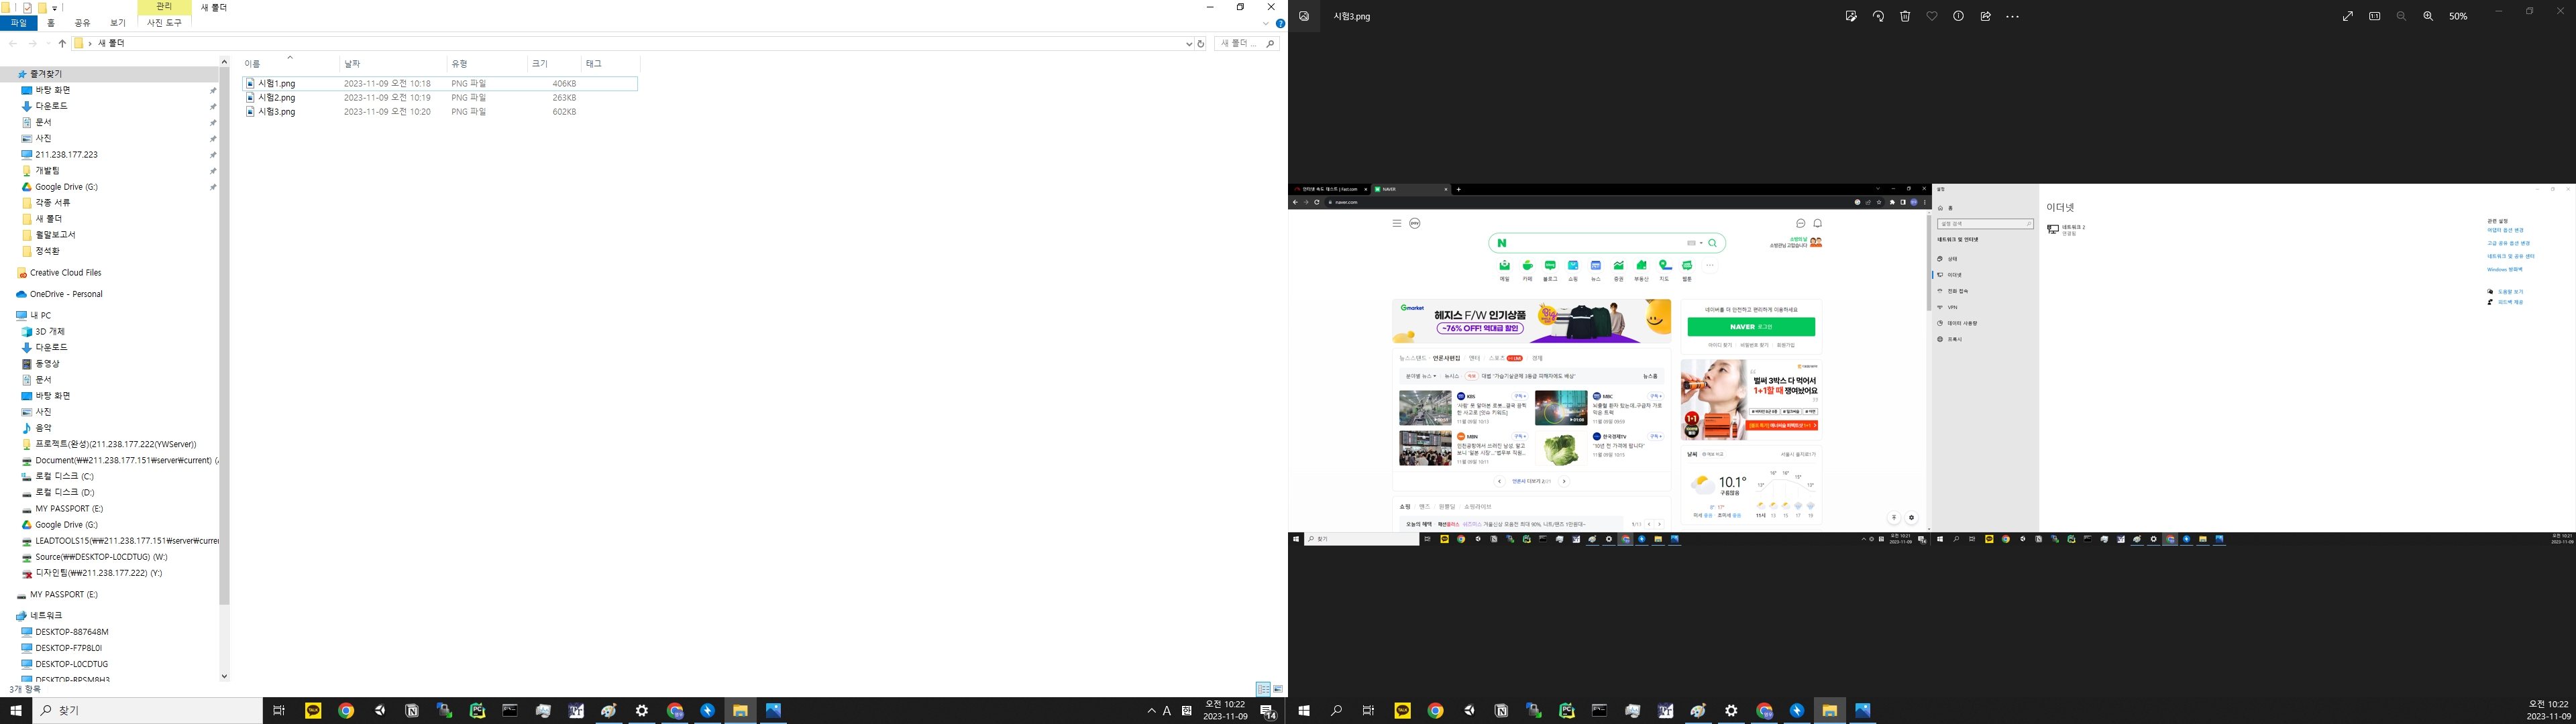Viewport: 2576px width, 724px height.
Task: Open the 보기 ribbon tab
Action: tap(118, 23)
